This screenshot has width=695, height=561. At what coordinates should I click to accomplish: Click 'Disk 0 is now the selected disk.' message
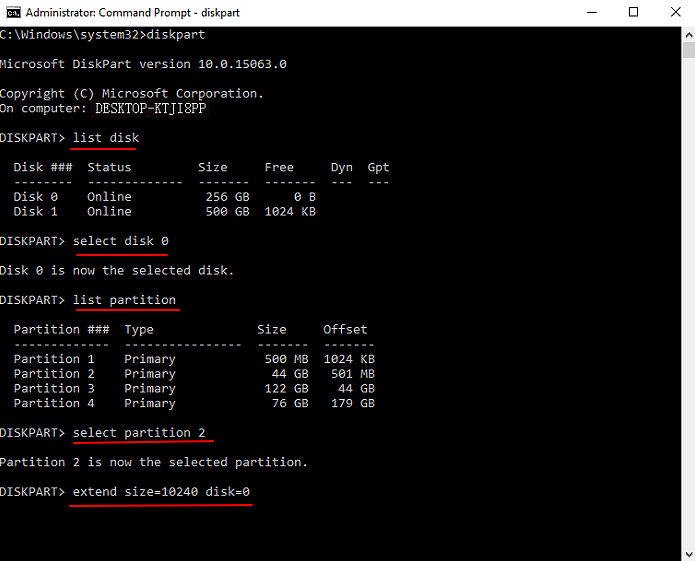click(117, 270)
